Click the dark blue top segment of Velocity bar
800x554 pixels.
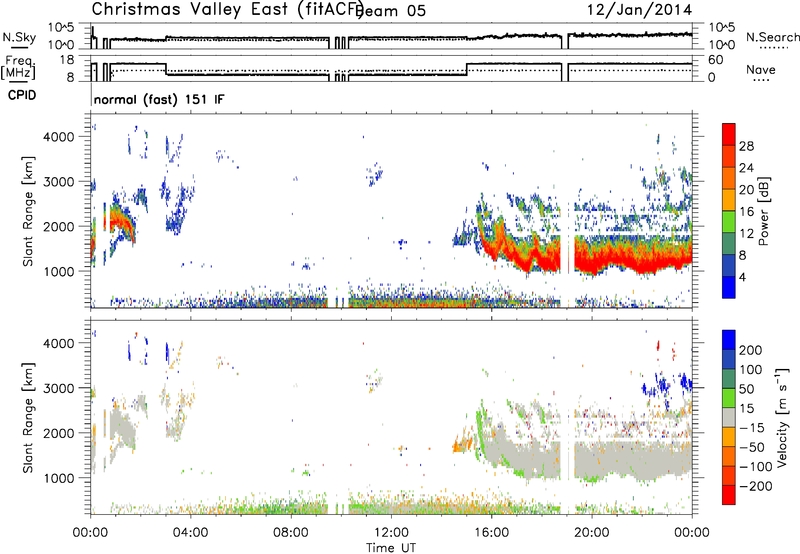click(729, 340)
